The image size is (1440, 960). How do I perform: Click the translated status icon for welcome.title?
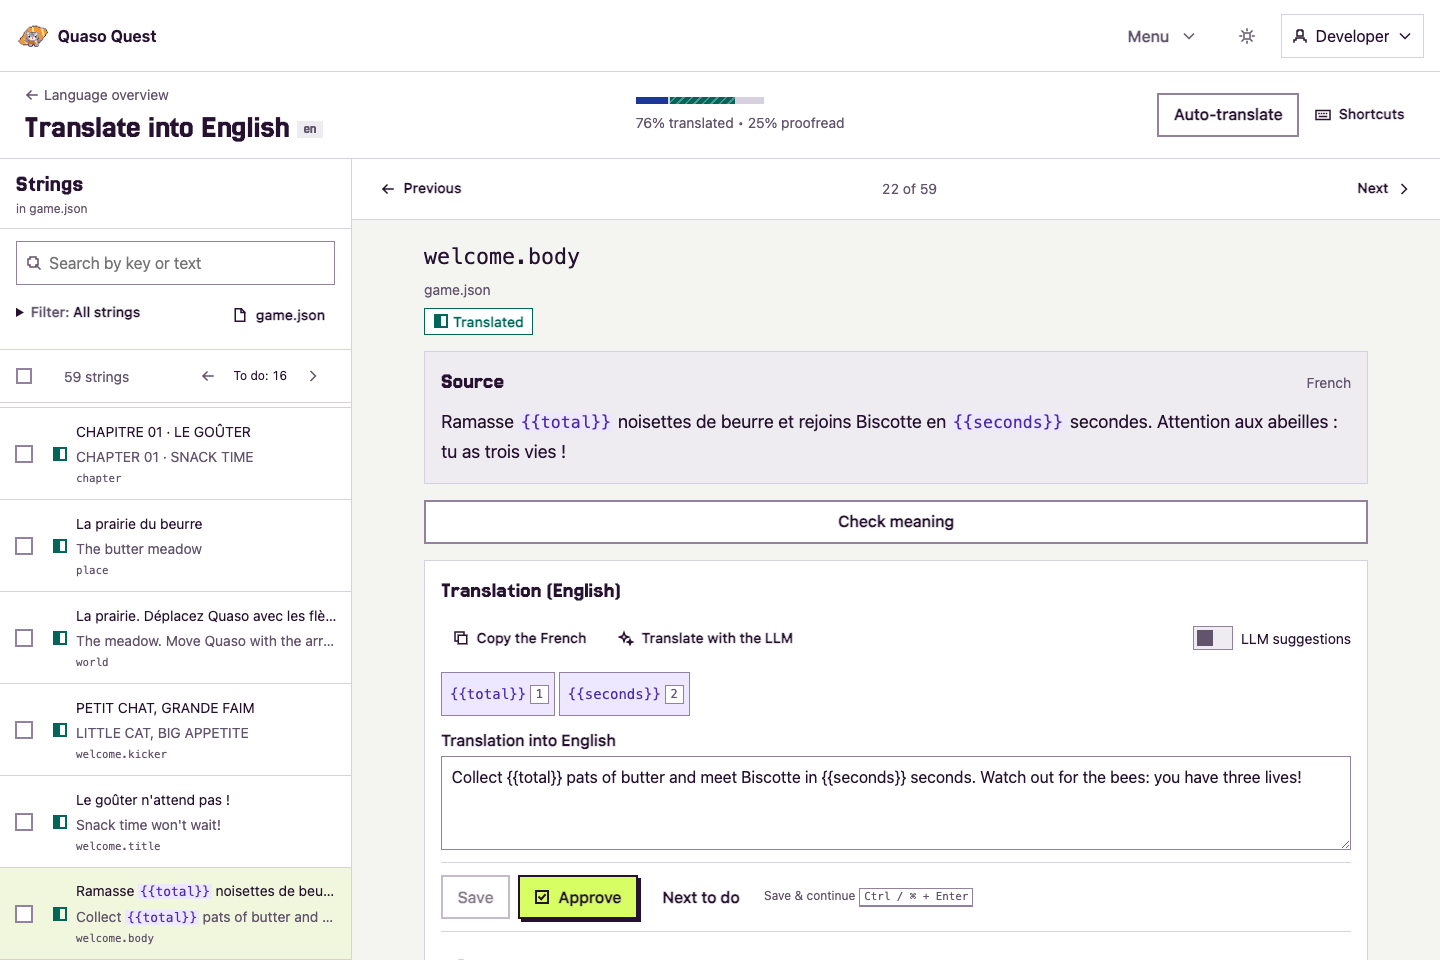pyautogui.click(x=60, y=822)
